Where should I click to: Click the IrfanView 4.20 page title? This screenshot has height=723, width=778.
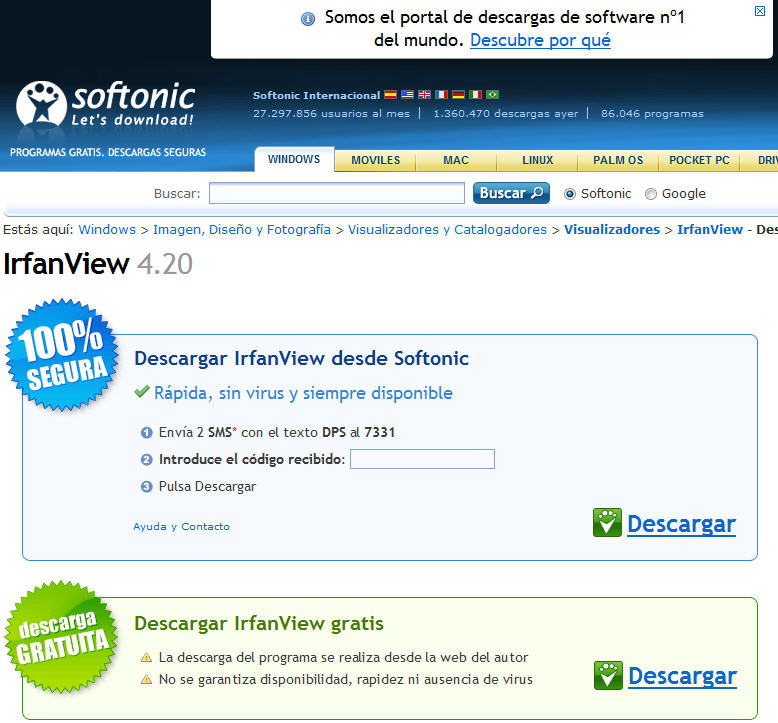click(x=98, y=263)
